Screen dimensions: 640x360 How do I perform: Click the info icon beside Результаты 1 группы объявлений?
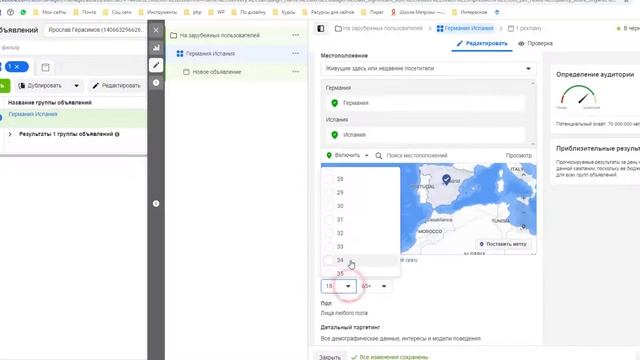(x=117, y=134)
